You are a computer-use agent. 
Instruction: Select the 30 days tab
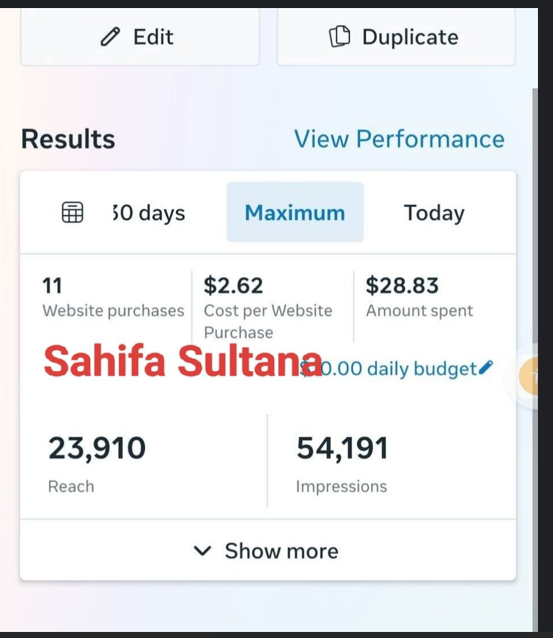pyautogui.click(x=149, y=213)
